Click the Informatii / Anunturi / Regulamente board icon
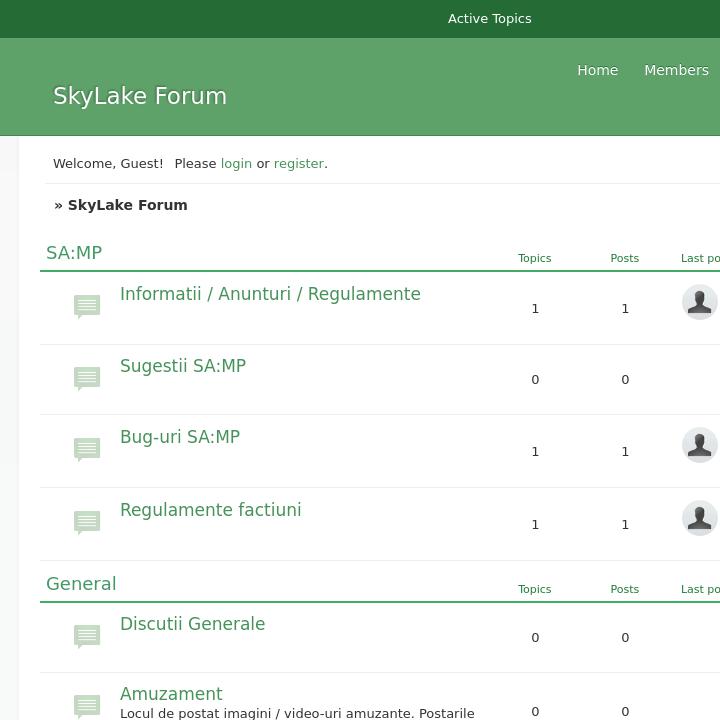 [87, 306]
